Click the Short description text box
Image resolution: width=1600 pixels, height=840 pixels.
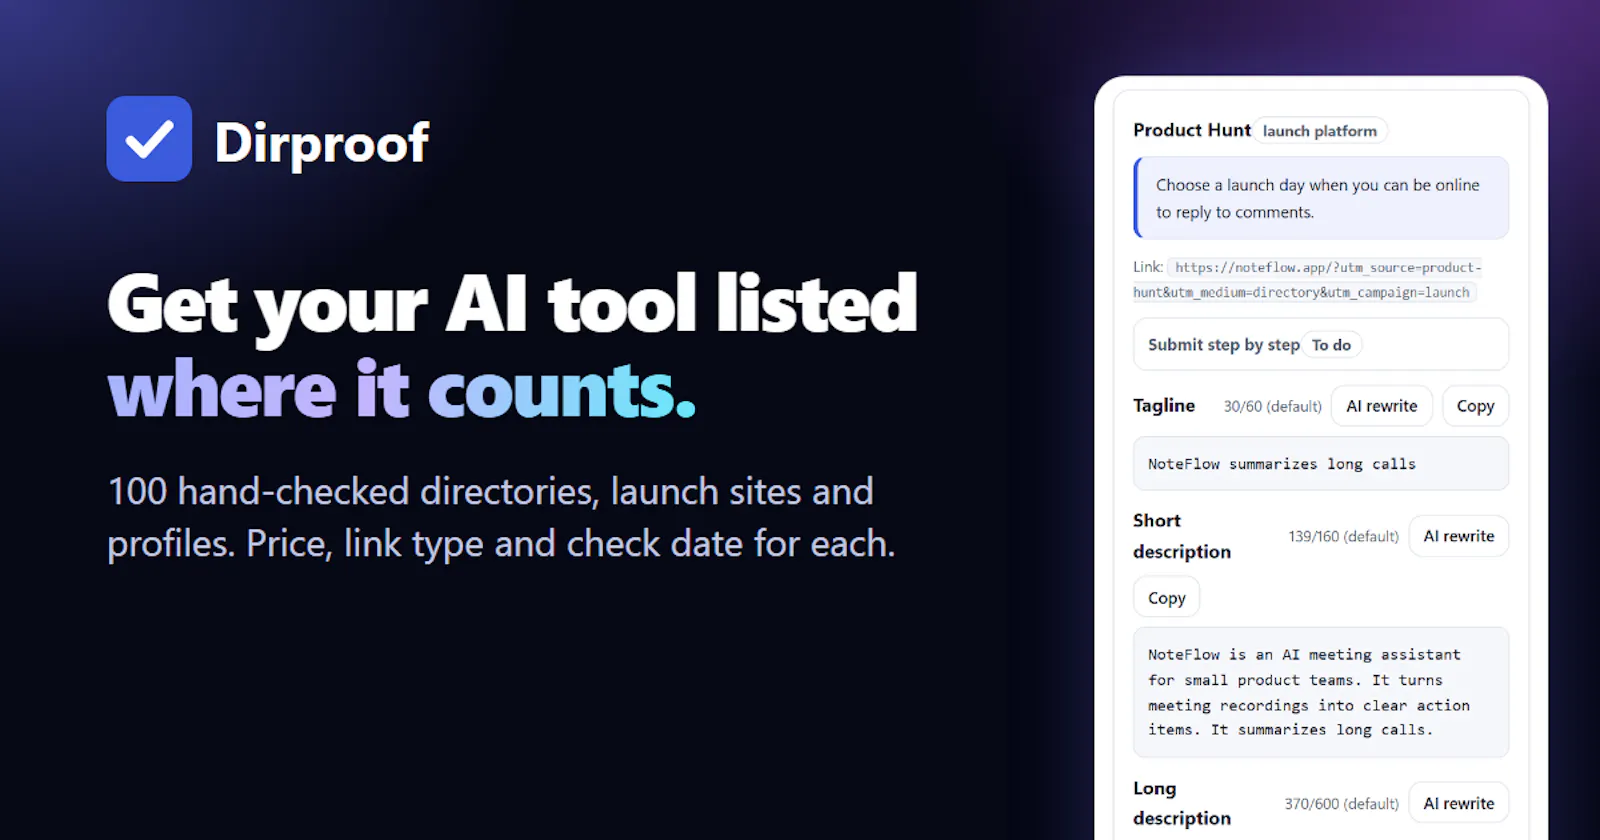click(x=1320, y=692)
